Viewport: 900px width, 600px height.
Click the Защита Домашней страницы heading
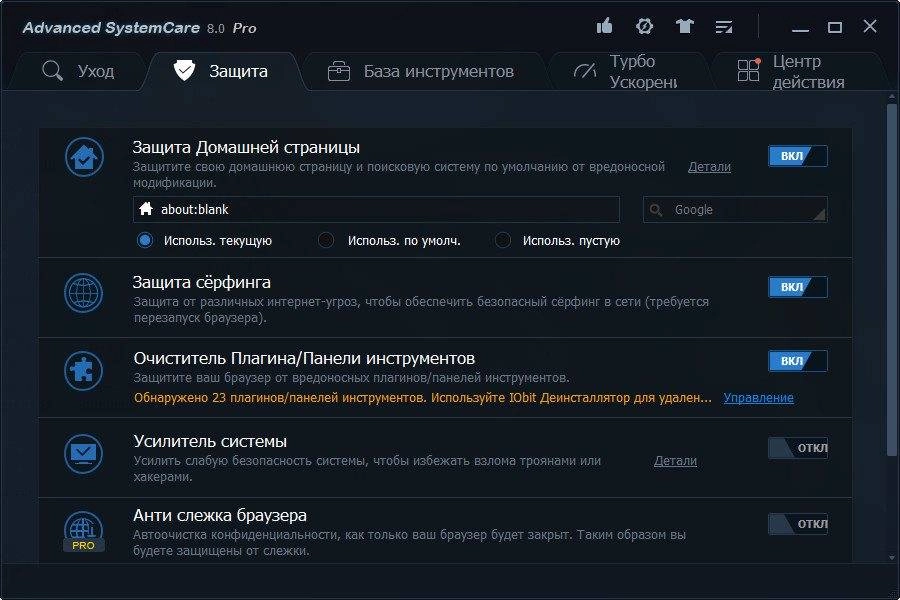[x=246, y=148]
